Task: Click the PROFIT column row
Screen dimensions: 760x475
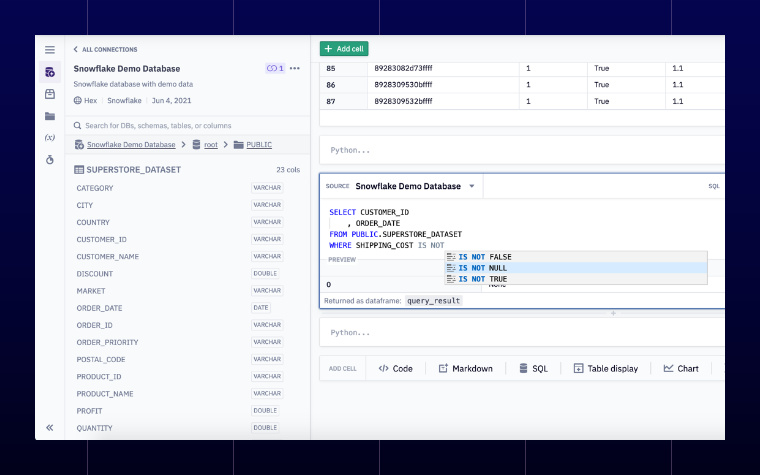Action: (187, 411)
